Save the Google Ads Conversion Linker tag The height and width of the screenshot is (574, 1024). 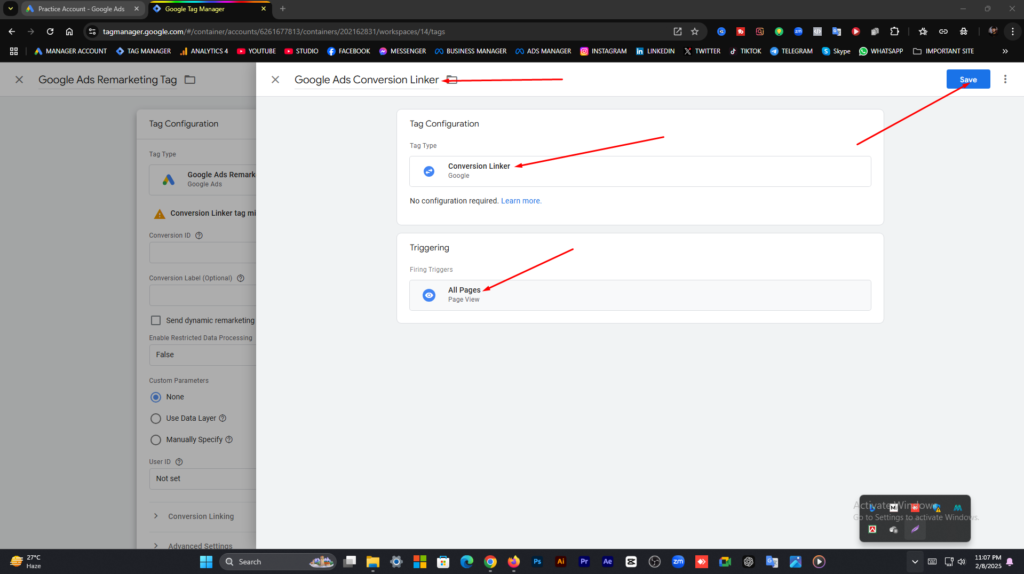(x=968, y=79)
